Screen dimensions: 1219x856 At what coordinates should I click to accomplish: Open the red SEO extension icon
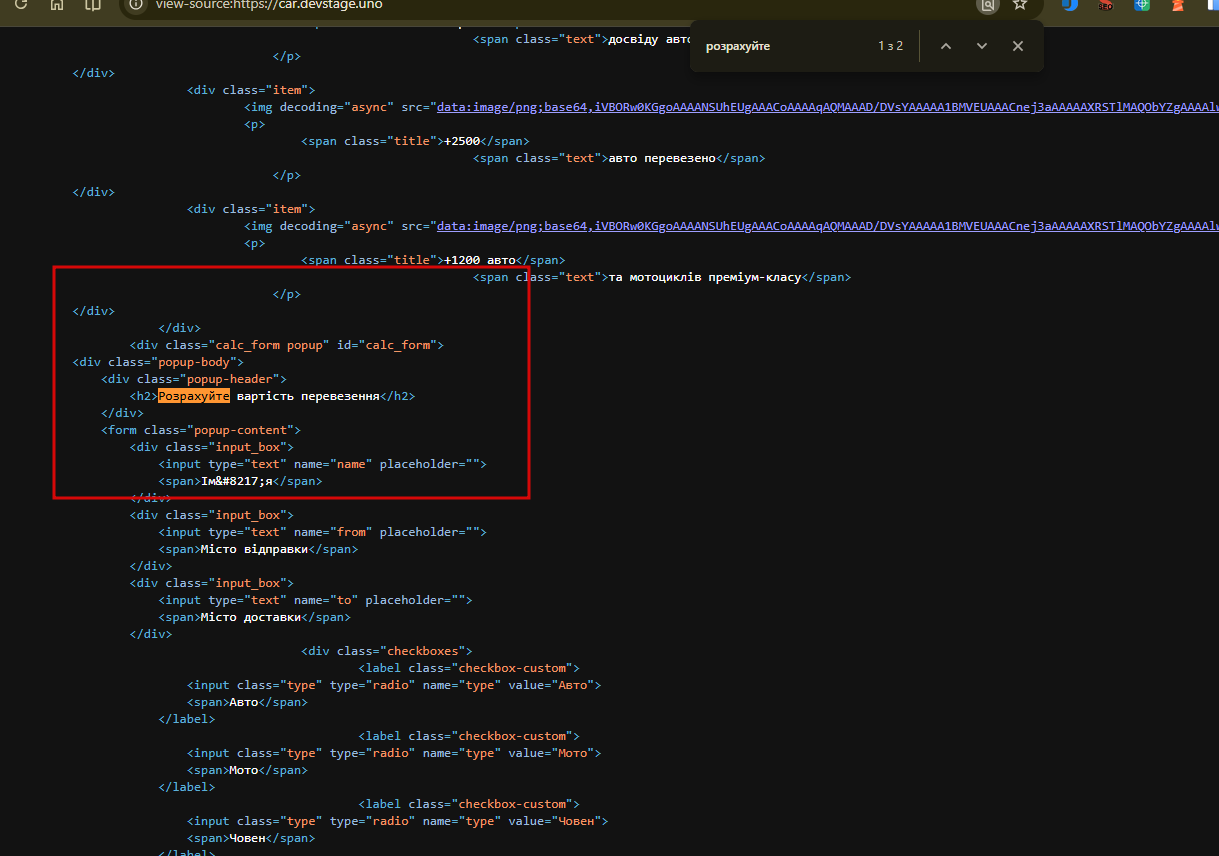pyautogui.click(x=1106, y=5)
